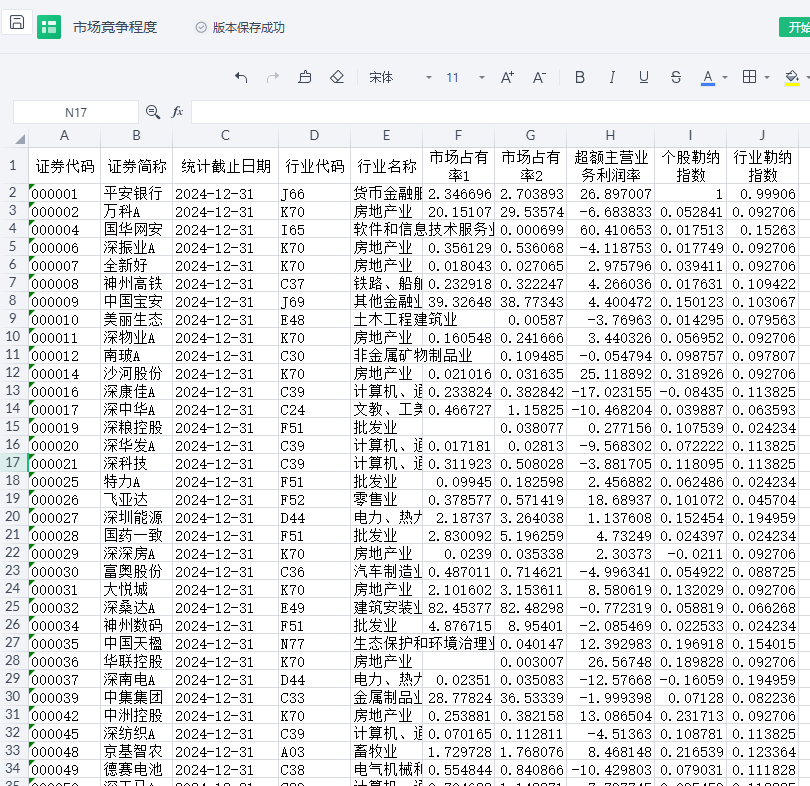The width and height of the screenshot is (810, 786).
Task: Click the save icon at top left
Action: click(18, 23)
